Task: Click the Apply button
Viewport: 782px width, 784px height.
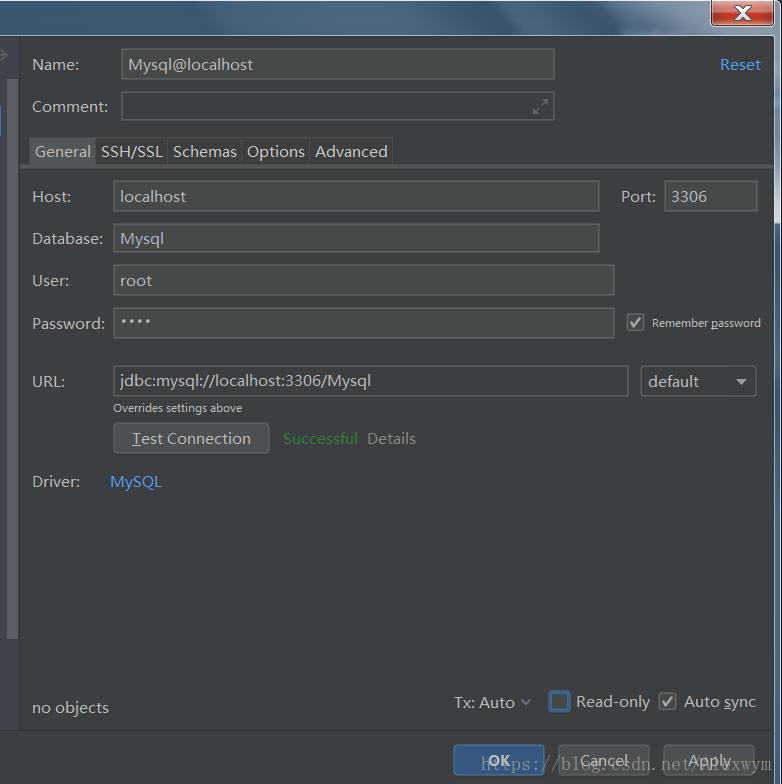Action: coord(709,760)
